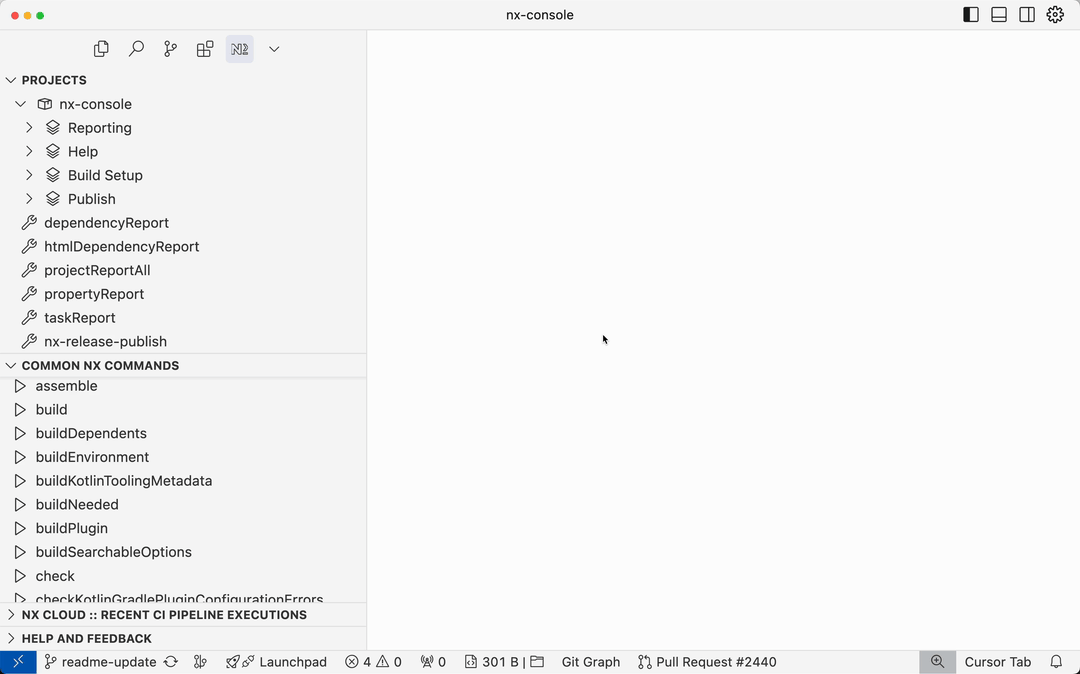This screenshot has height=674, width=1080.
Task: Open the Explorer view icon
Action: pyautogui.click(x=101, y=49)
